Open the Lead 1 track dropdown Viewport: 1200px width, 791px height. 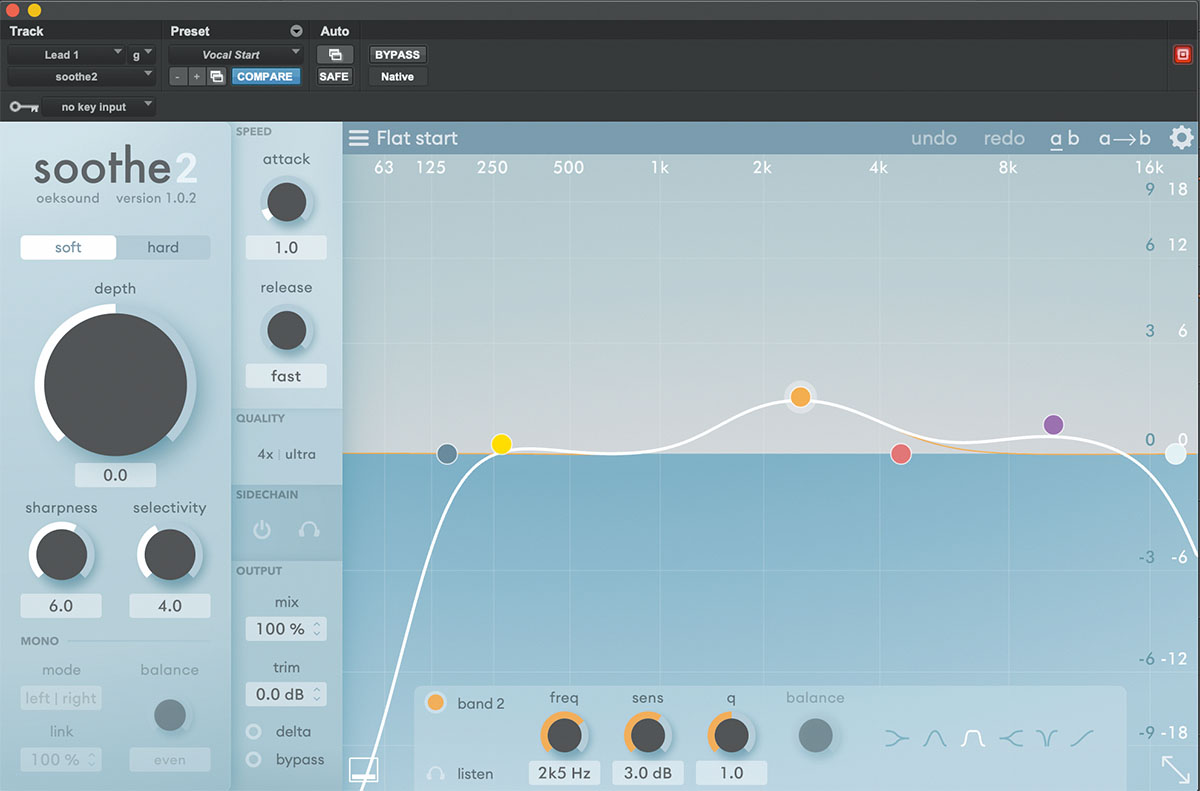(67, 55)
